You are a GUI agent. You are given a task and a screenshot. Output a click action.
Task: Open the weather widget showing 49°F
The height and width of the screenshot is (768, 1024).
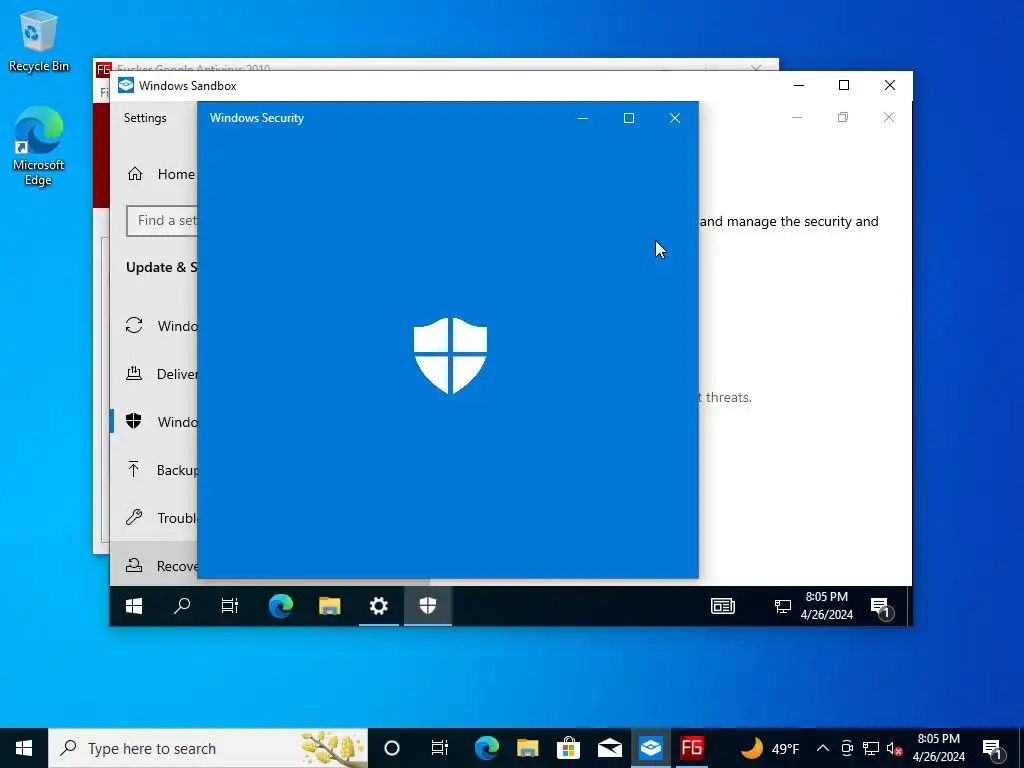tap(771, 748)
